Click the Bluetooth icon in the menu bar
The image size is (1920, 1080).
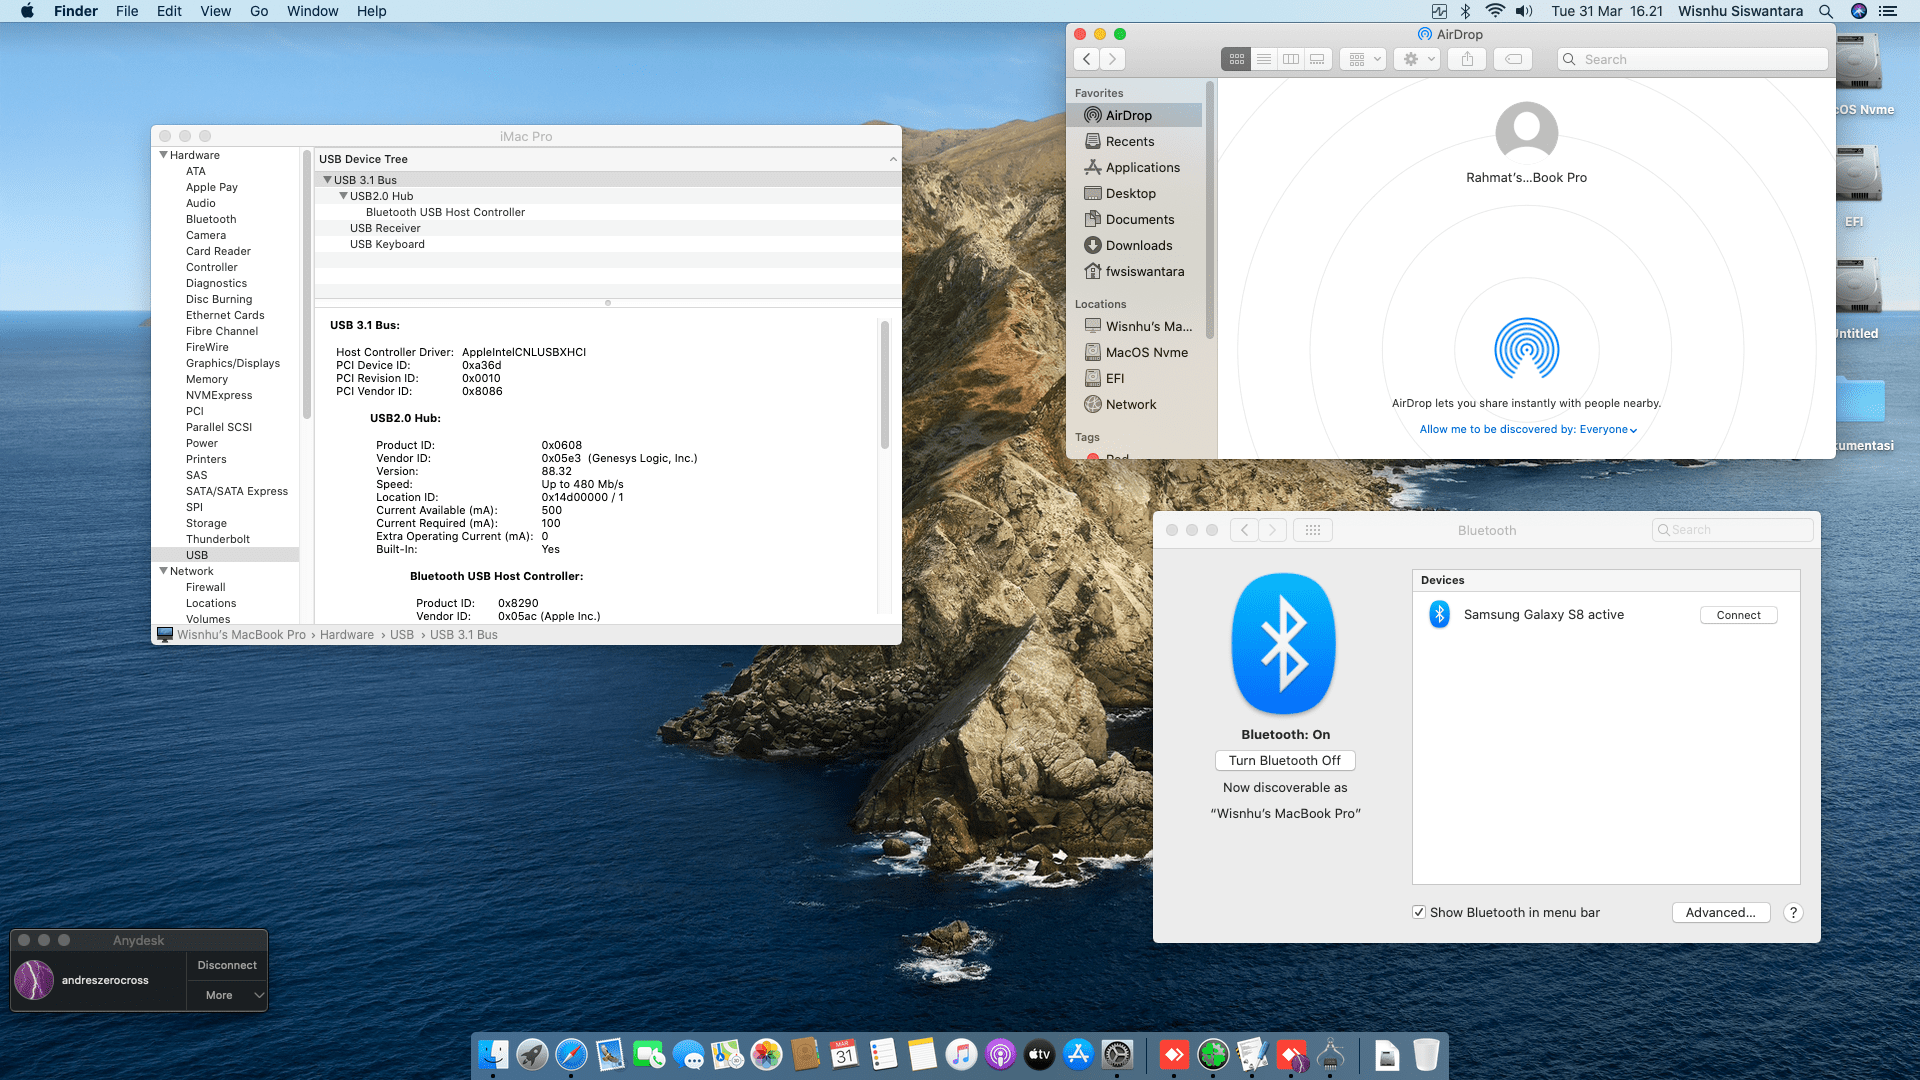1465,11
